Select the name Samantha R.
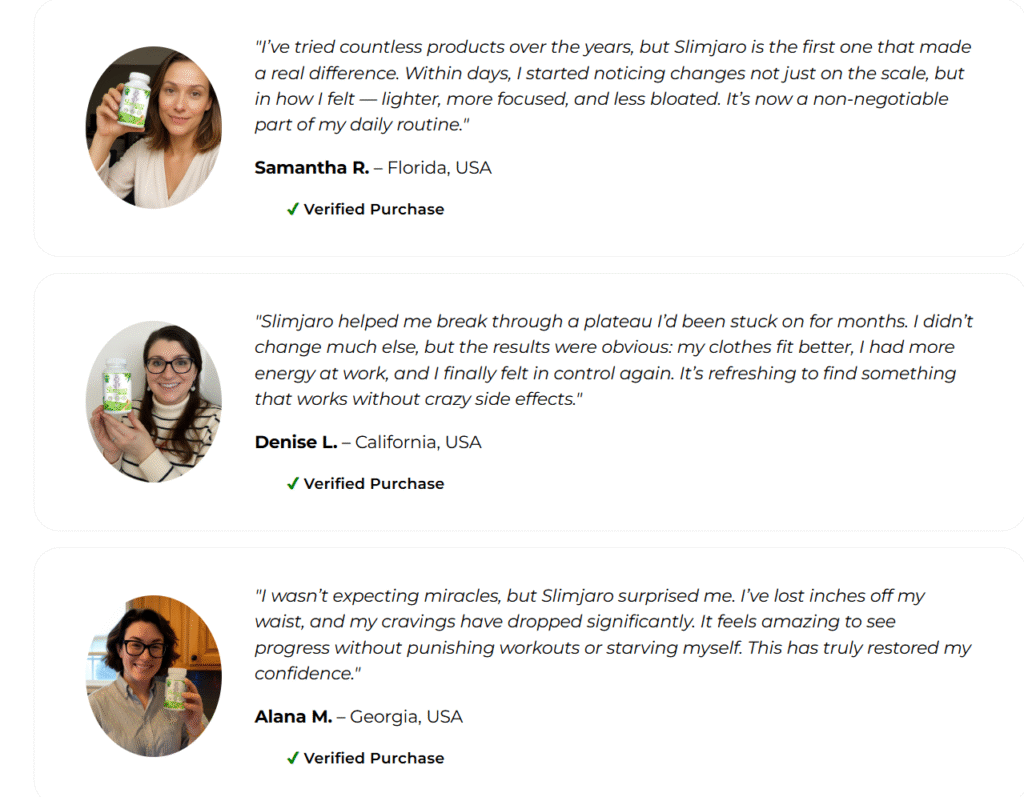1024x797 pixels. click(x=312, y=168)
